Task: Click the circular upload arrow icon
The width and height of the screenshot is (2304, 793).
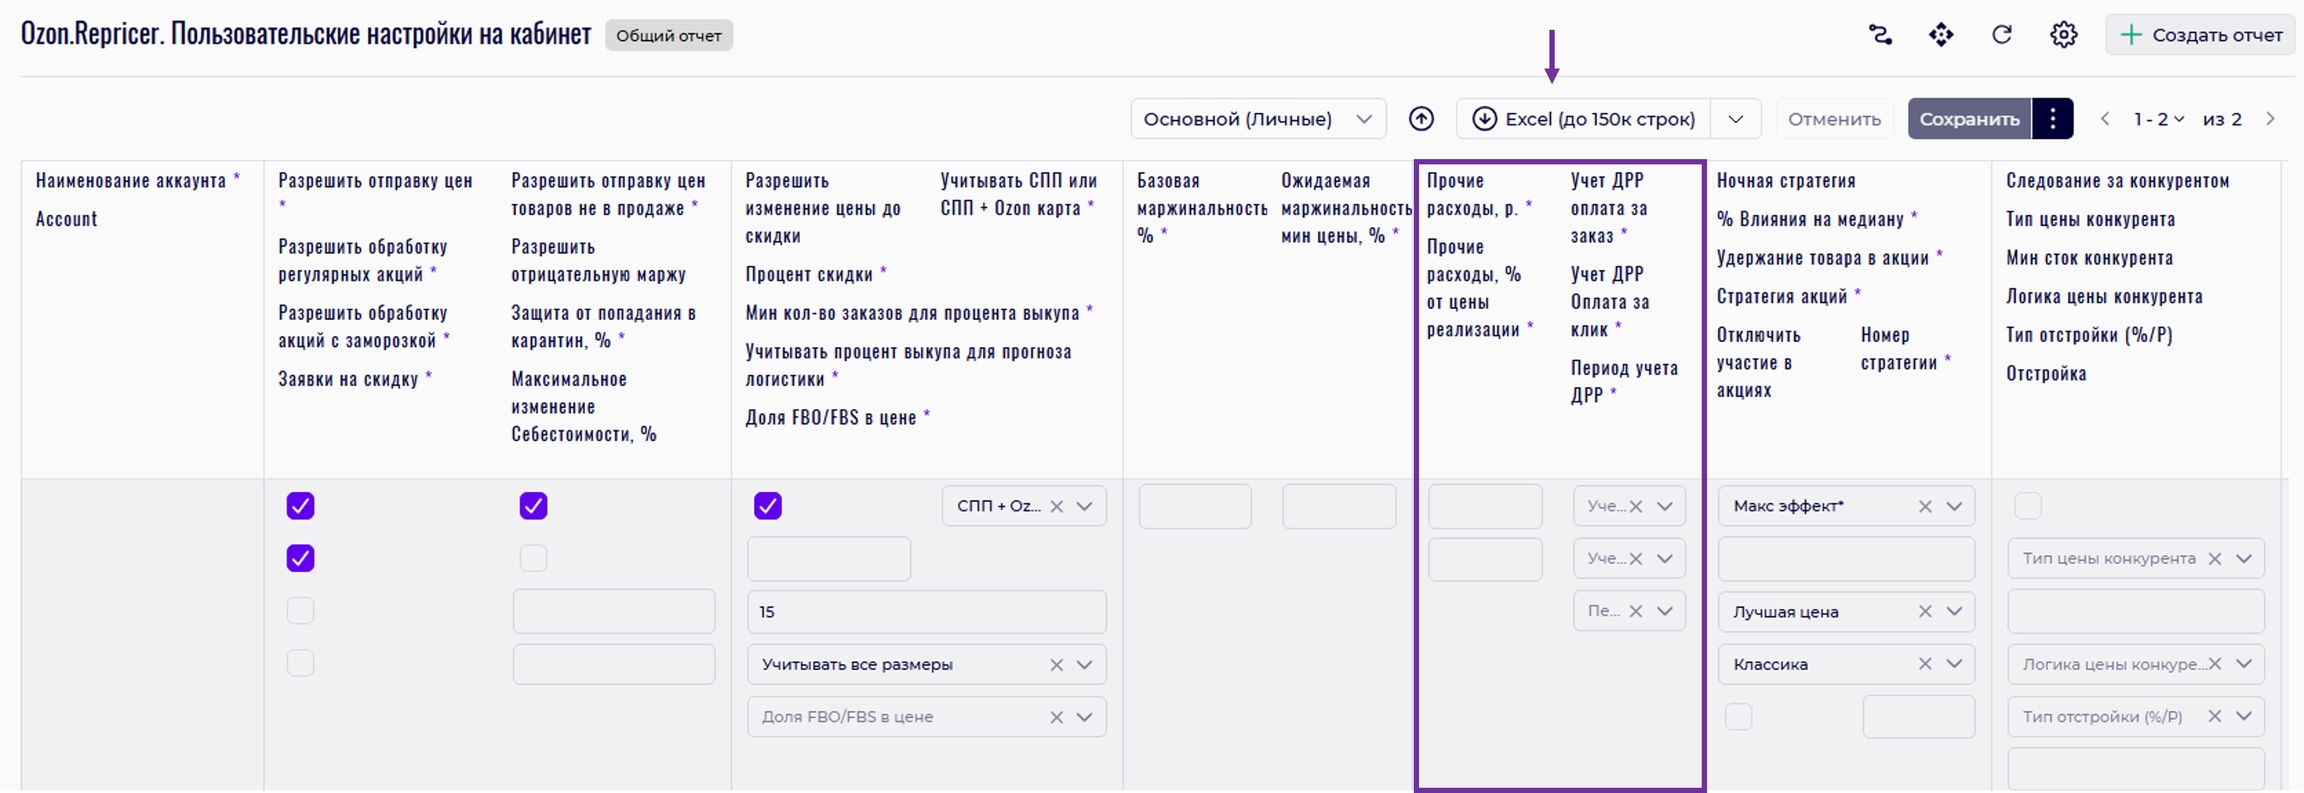Action: click(1421, 119)
